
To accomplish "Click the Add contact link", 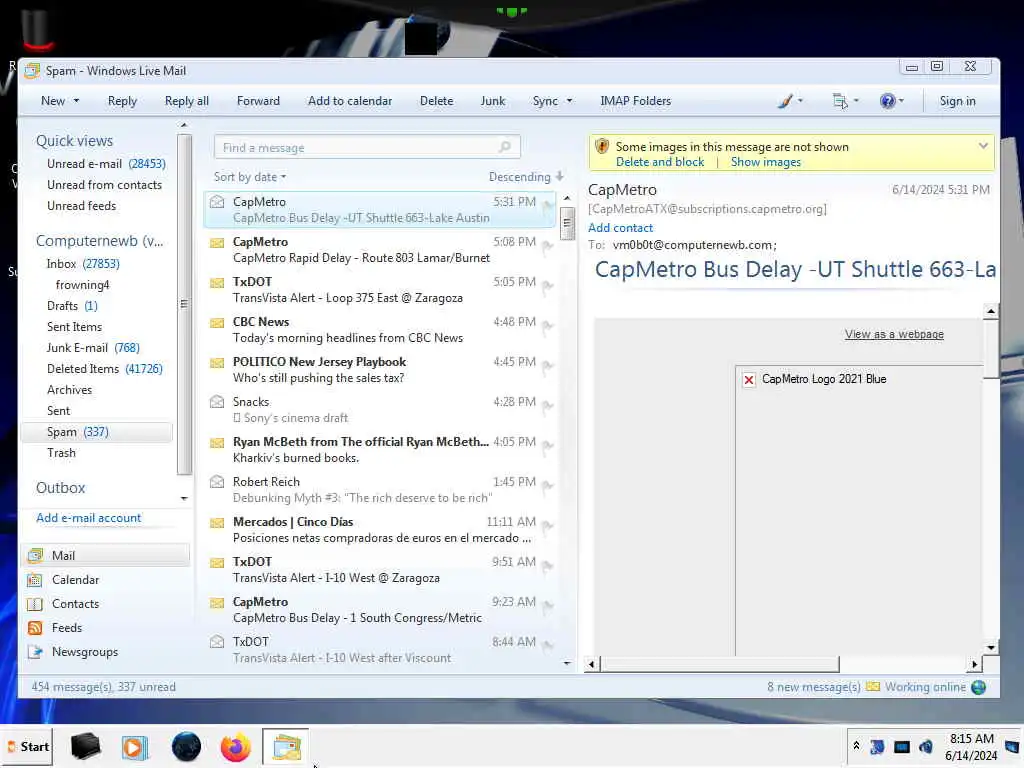I will point(620,228).
